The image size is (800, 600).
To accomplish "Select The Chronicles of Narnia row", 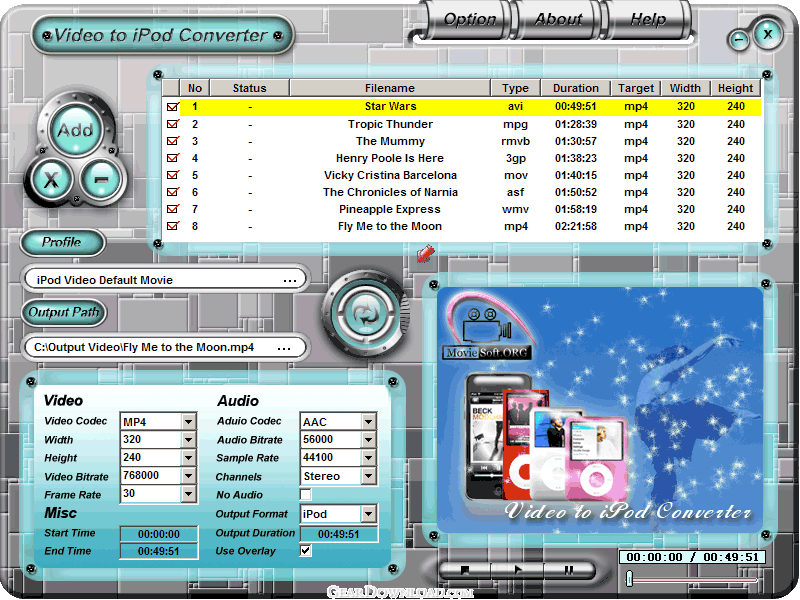I will point(462,192).
